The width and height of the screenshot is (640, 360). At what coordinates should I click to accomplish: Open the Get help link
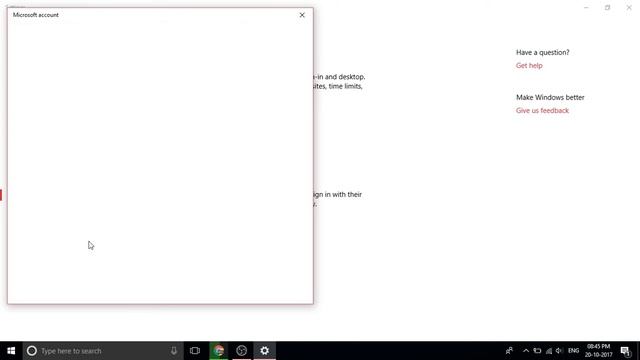529,65
